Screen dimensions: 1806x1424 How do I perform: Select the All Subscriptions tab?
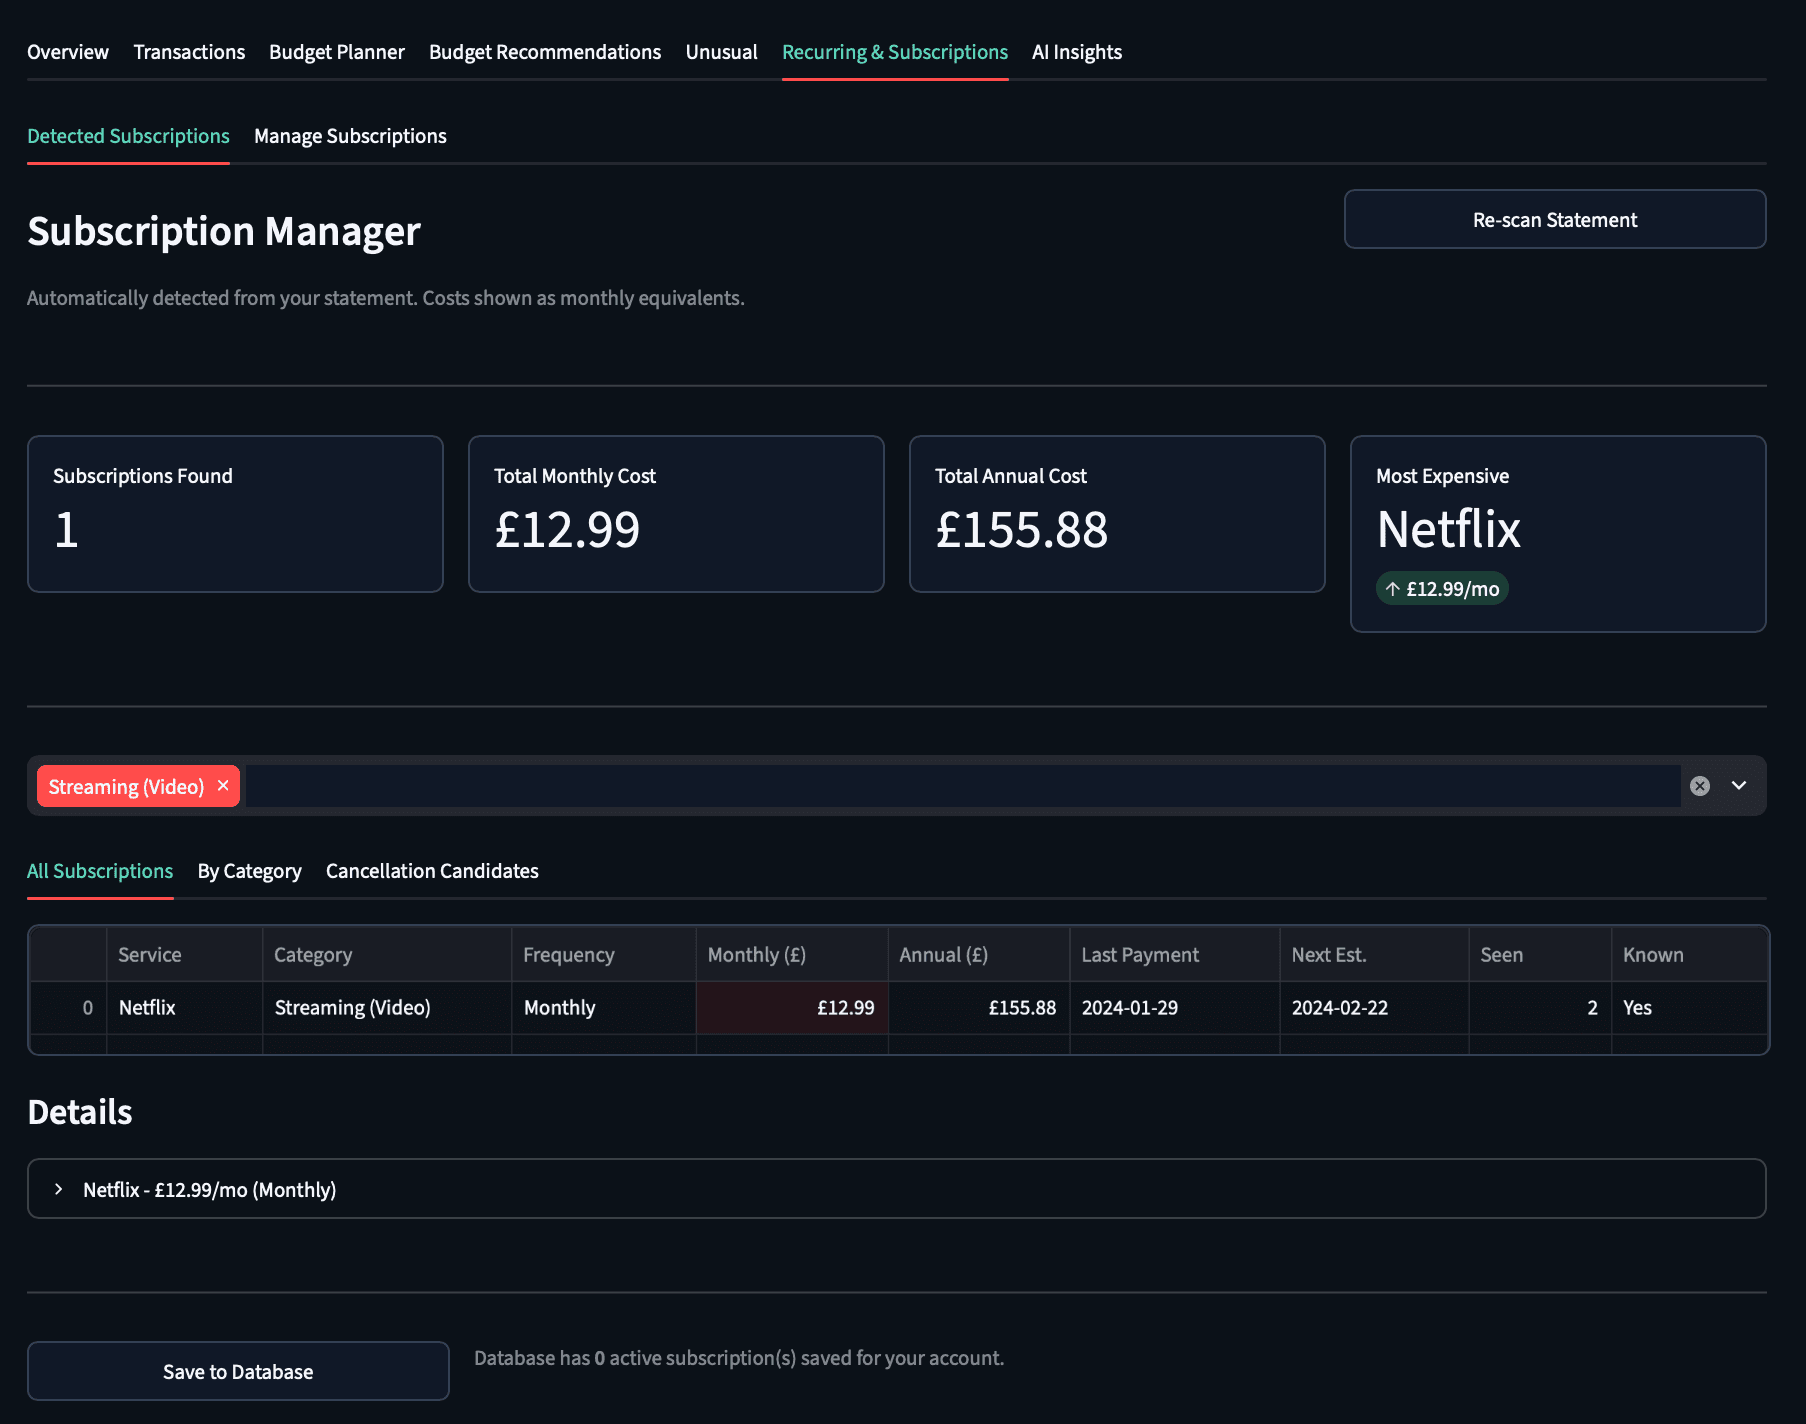point(100,871)
